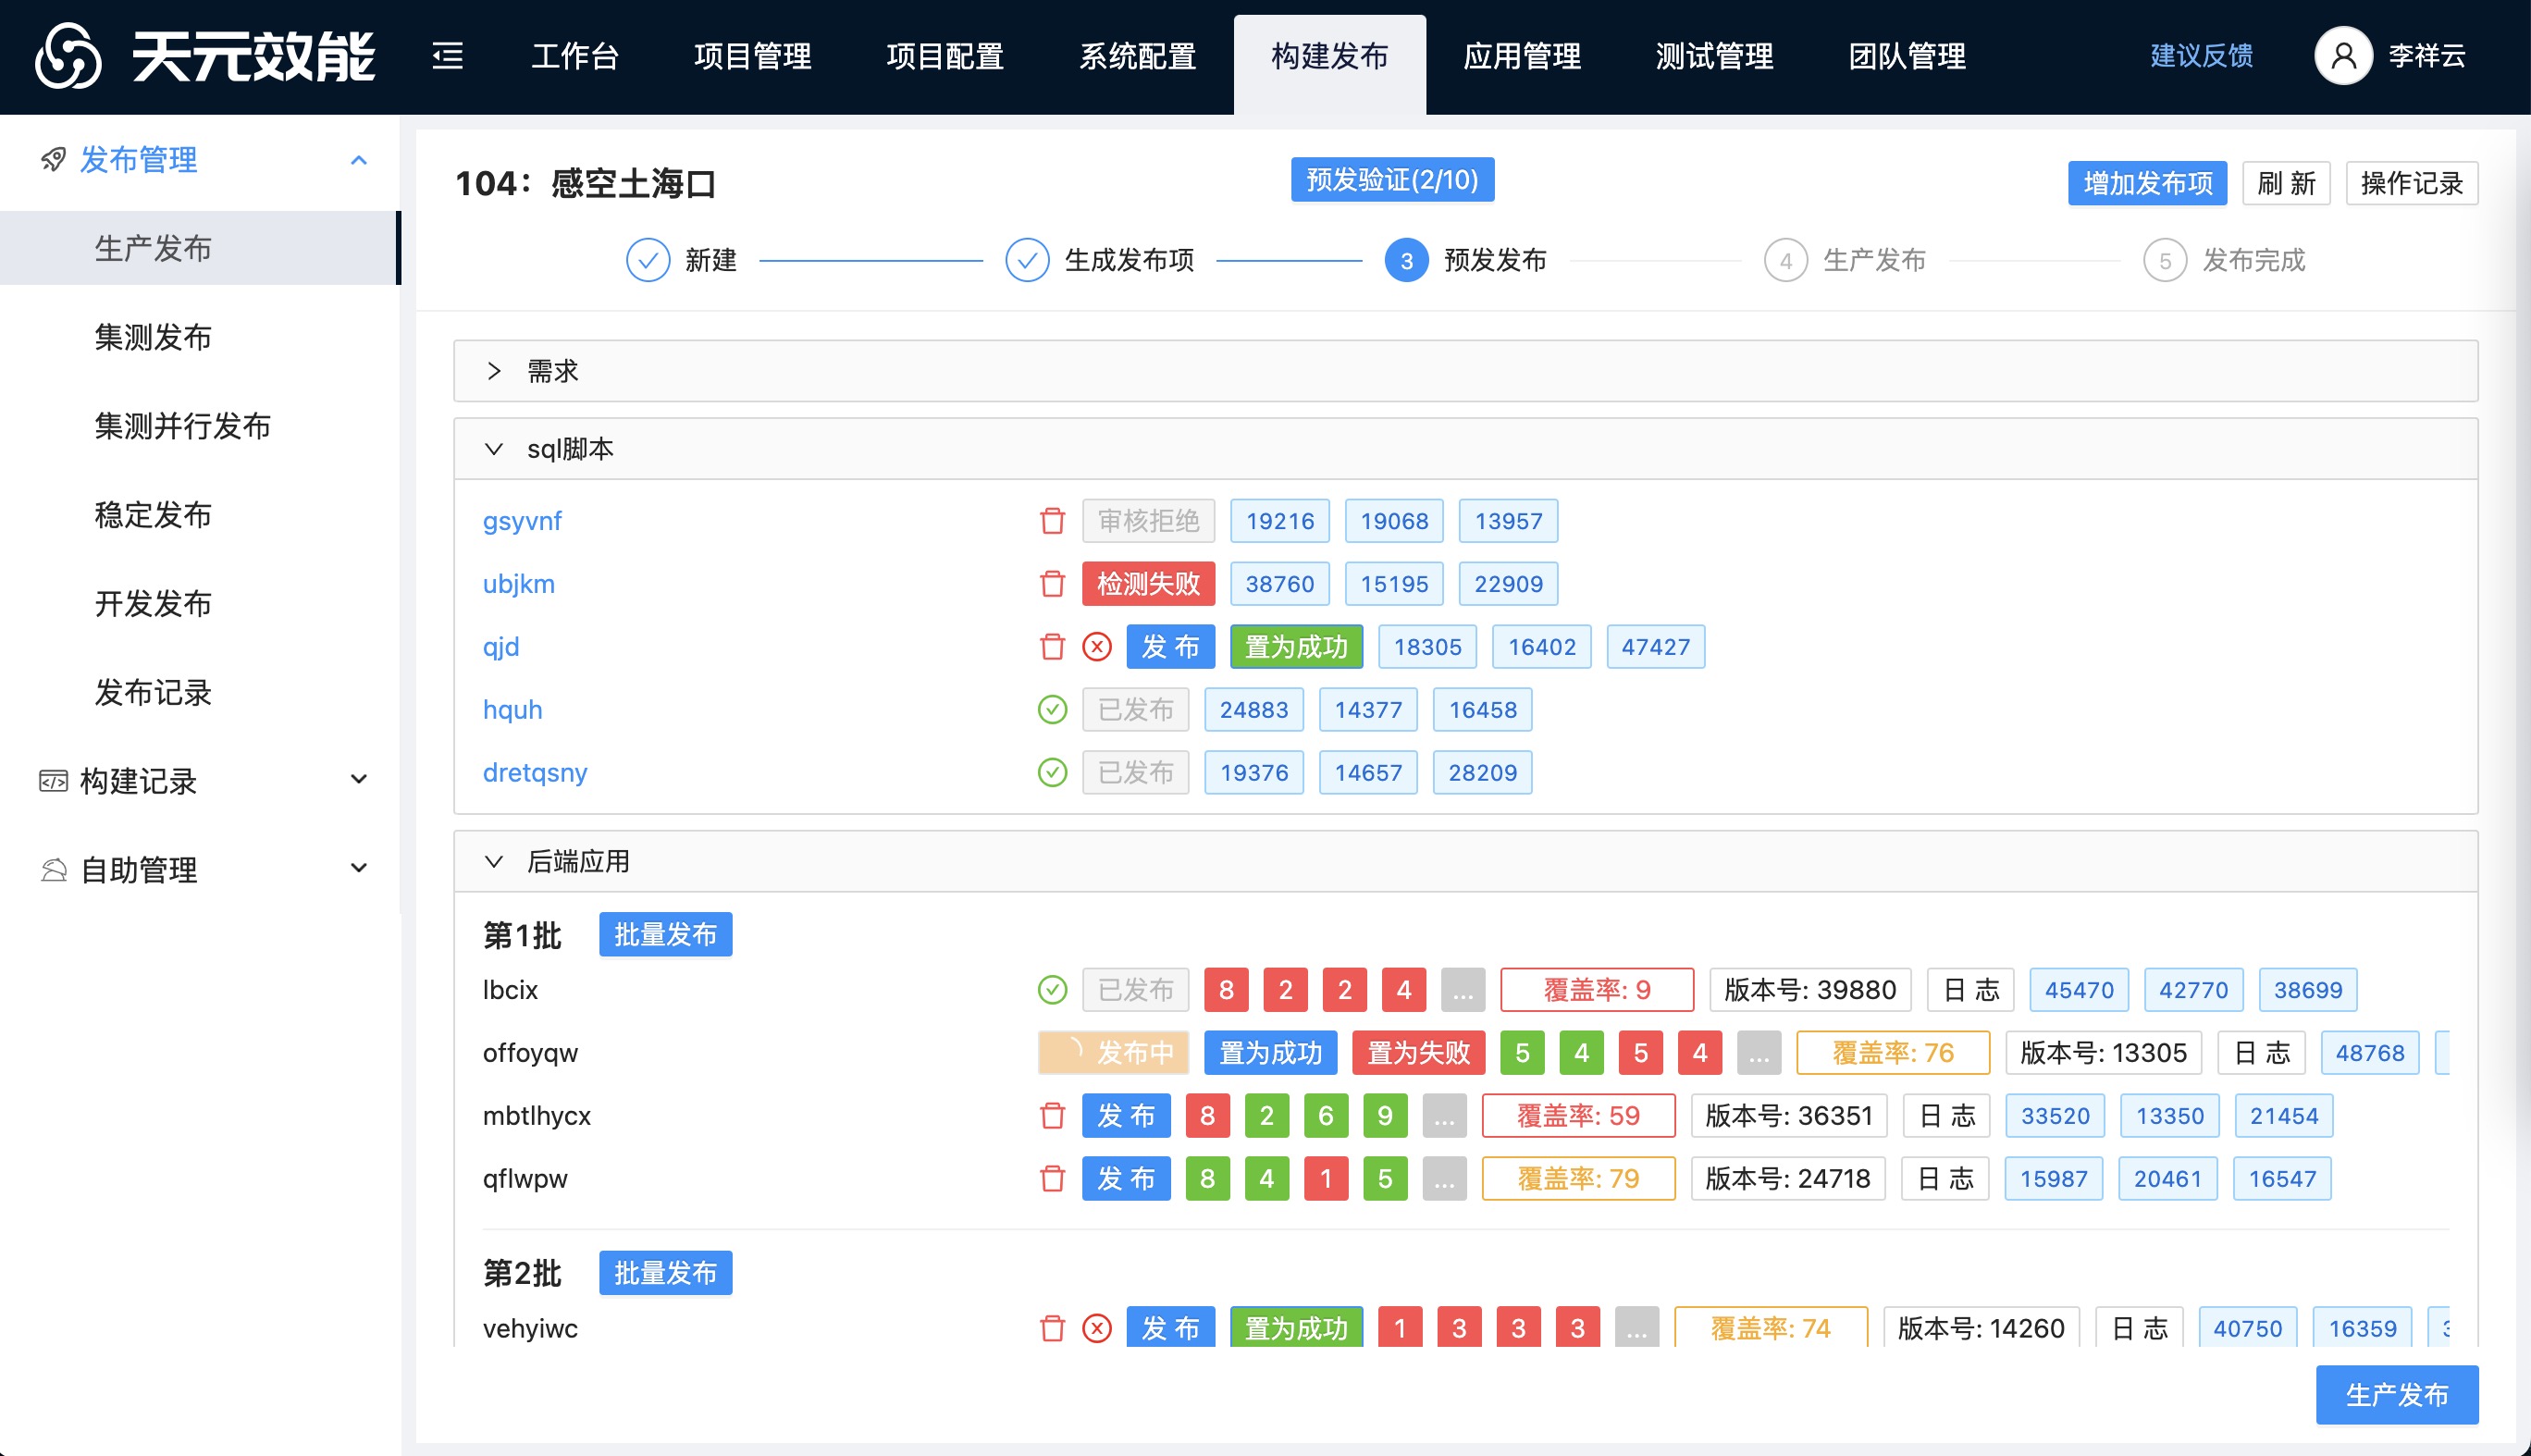This screenshot has width=2531, height=1456.
Task: Toggle the sidebar collapse menu icon
Action: pos(447,56)
